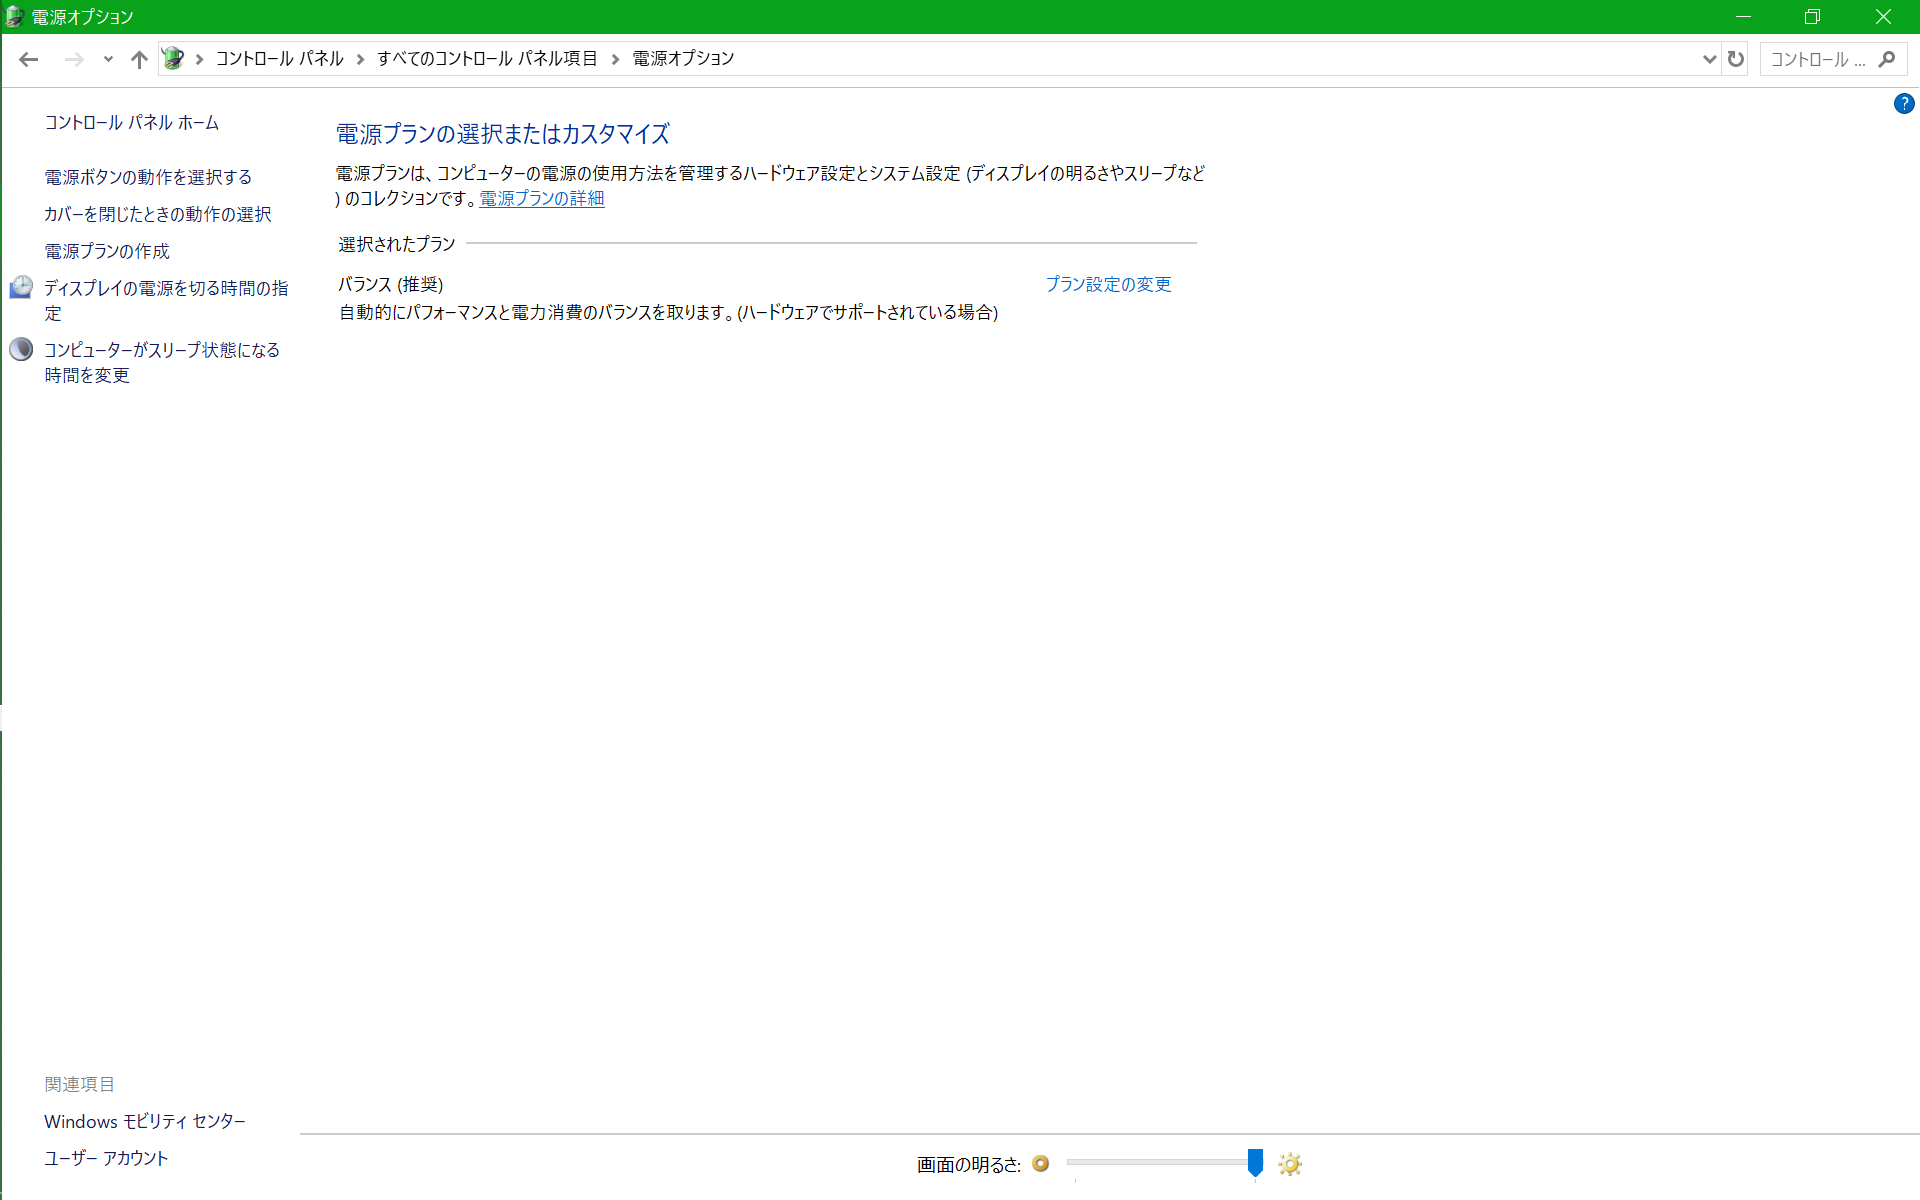Click the blue help question mark icon
This screenshot has height=1200, width=1920.
coord(1903,104)
